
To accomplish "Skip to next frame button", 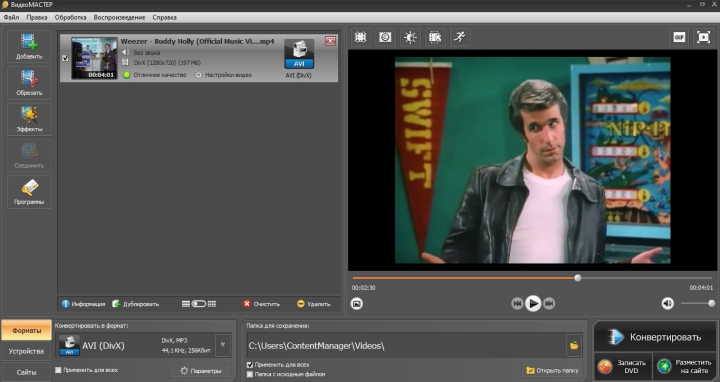I will click(x=549, y=303).
